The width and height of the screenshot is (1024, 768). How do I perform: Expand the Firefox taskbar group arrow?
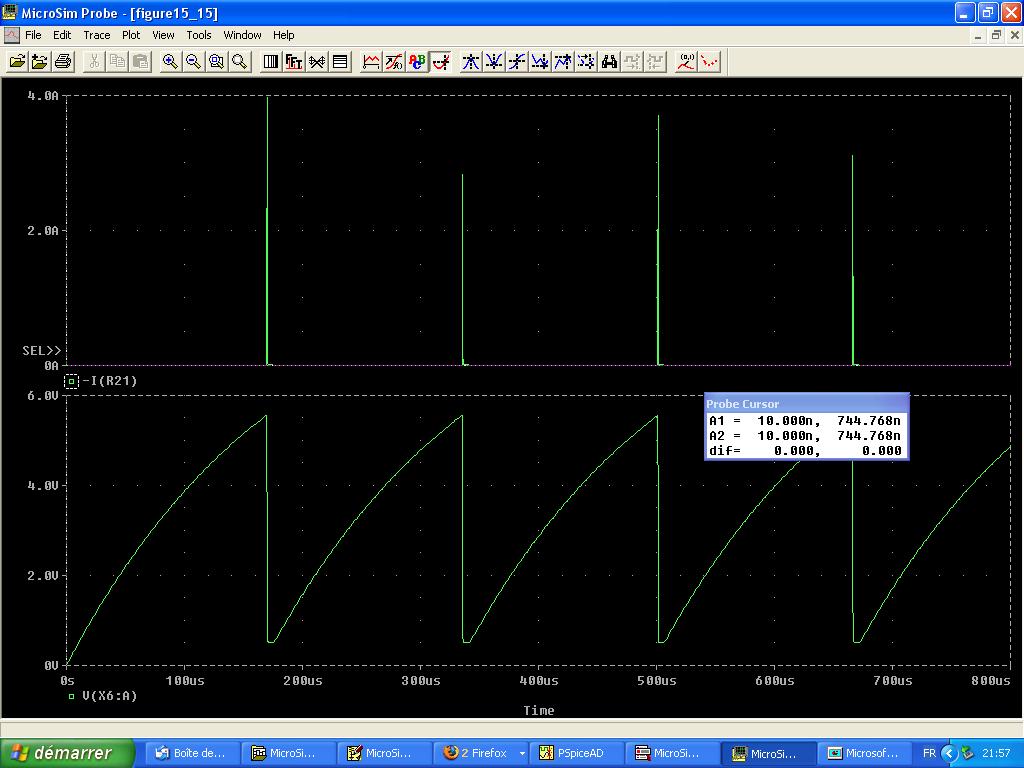[x=522, y=754]
